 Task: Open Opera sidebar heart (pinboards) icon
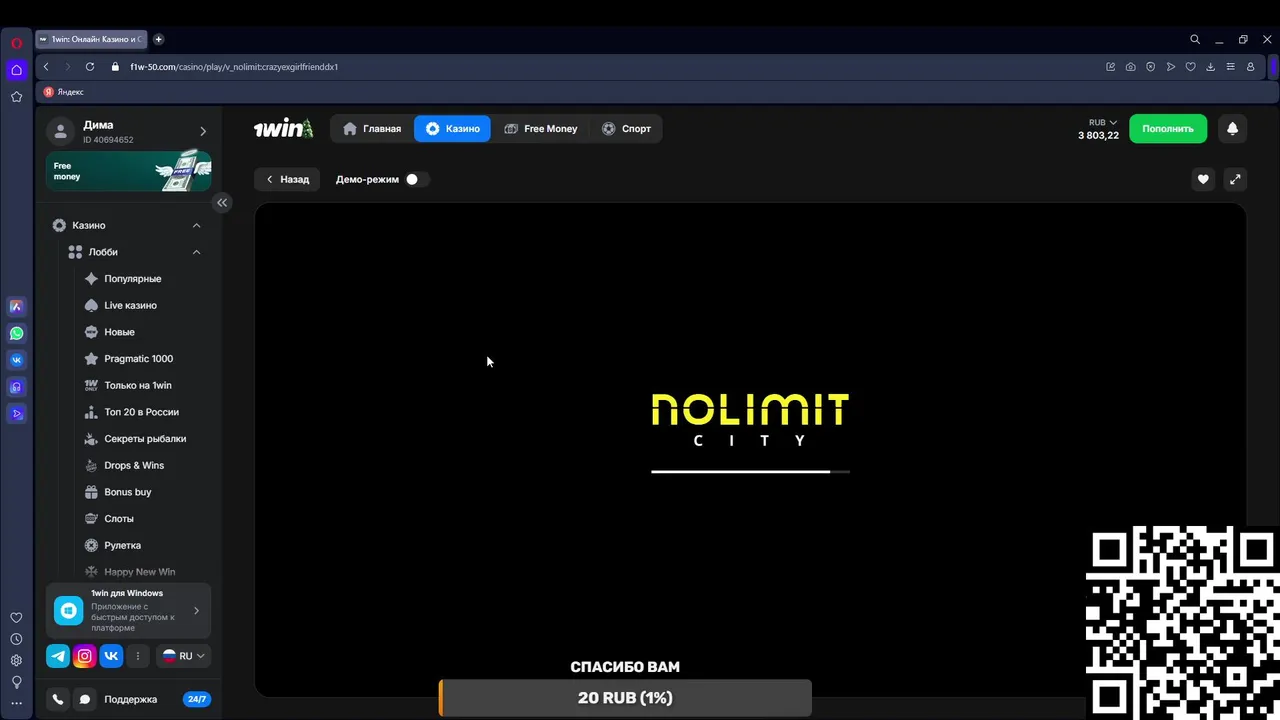click(16, 618)
